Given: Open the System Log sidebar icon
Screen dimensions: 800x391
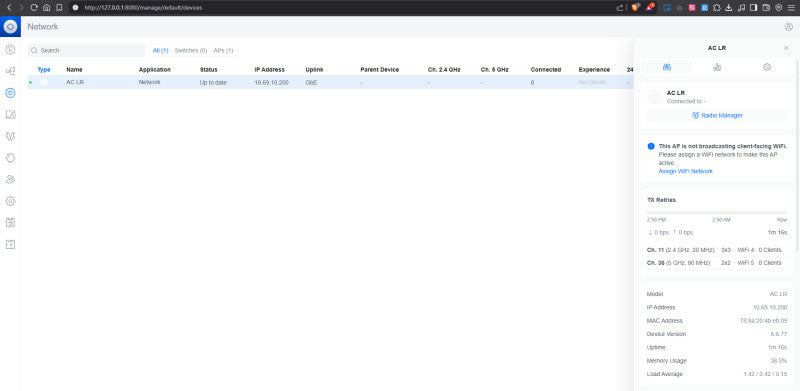Looking at the screenshot, I should 10,223.
